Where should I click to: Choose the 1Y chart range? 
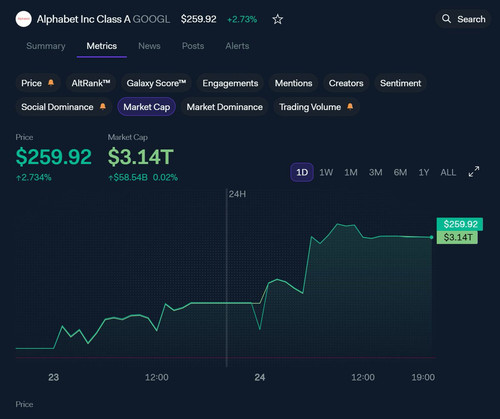424,172
